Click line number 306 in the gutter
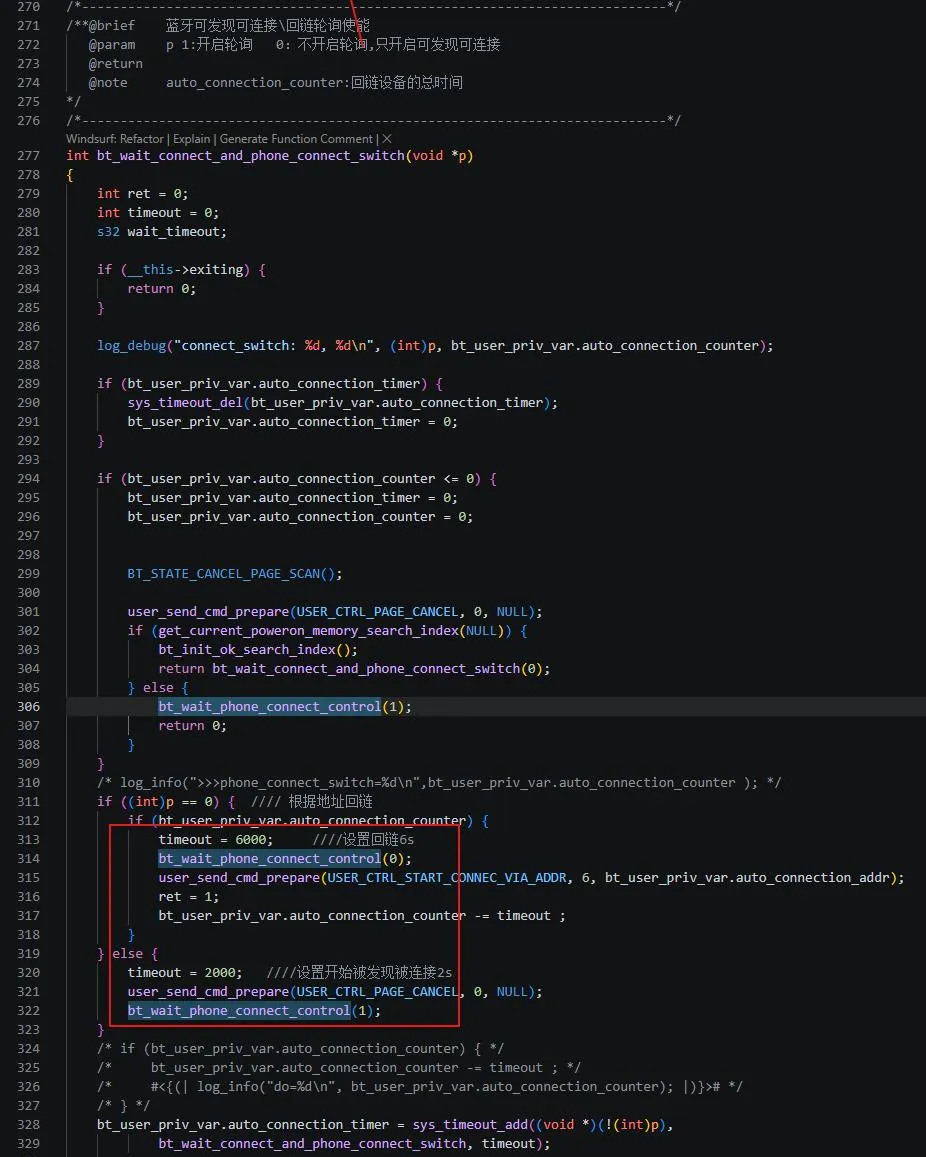Image resolution: width=926 pixels, height=1157 pixels. coord(29,707)
